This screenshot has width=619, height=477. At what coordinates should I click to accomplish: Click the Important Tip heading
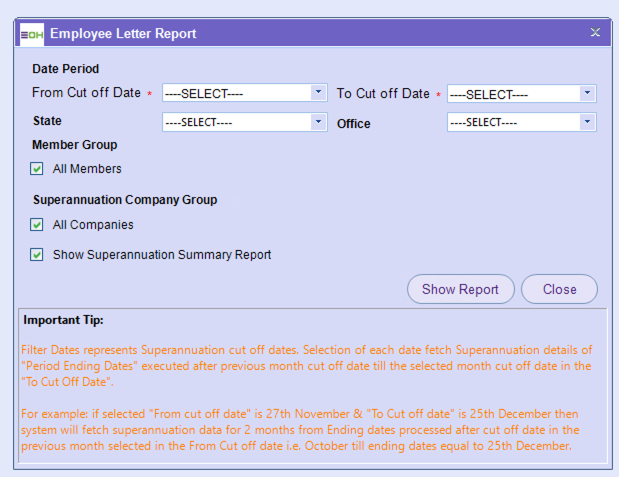64,321
